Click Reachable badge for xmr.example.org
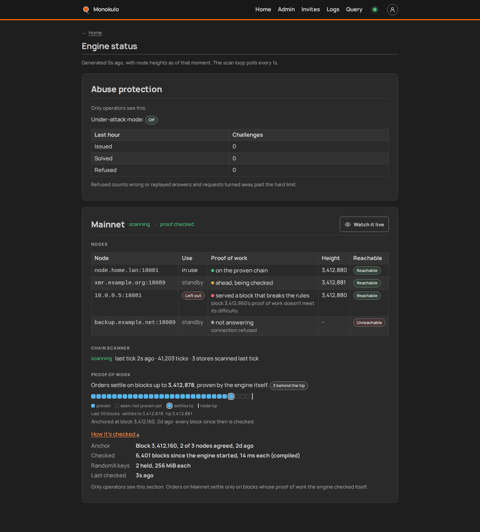Image resolution: width=480 pixels, height=532 pixels. [367, 283]
